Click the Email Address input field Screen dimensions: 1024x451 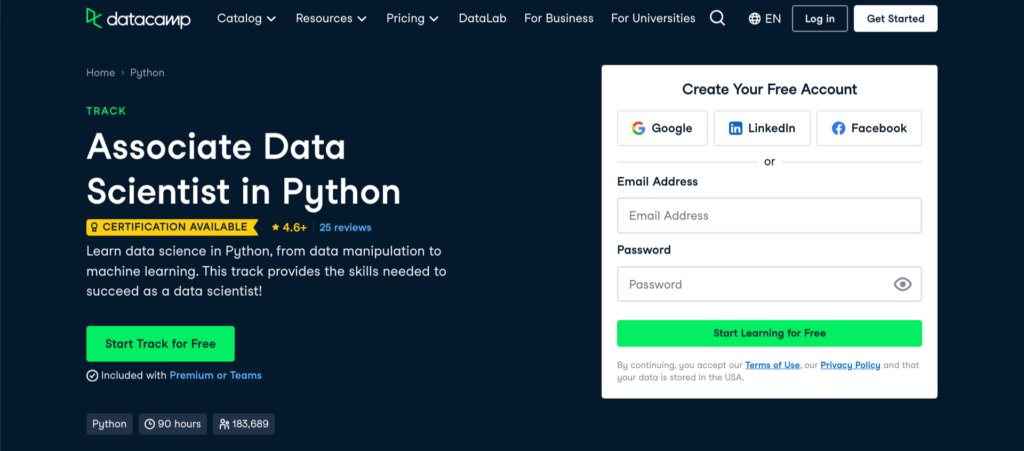coord(768,215)
